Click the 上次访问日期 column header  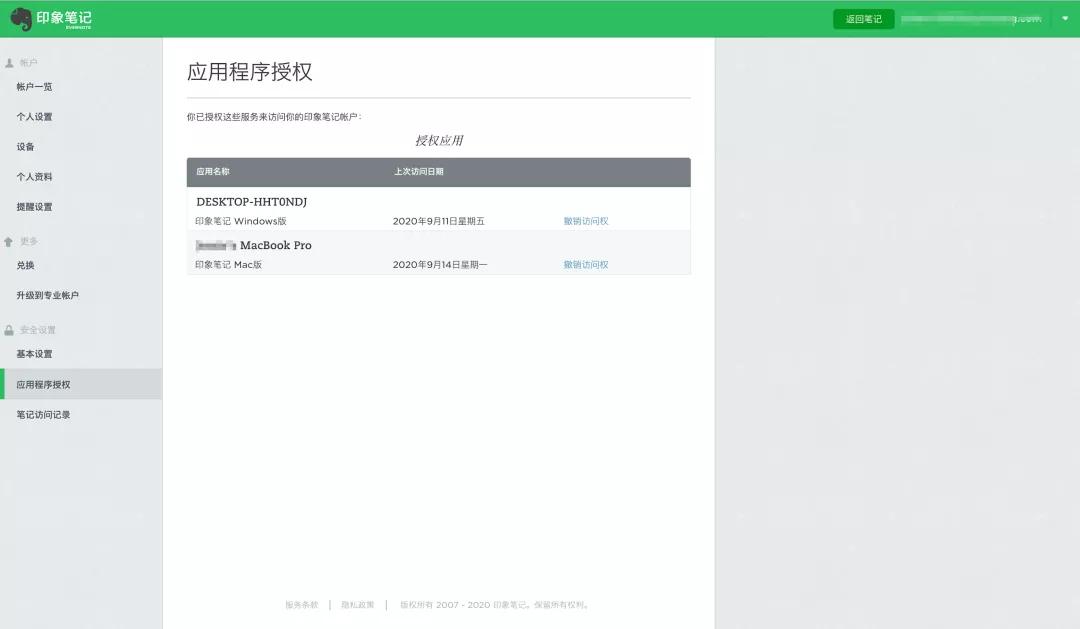click(x=419, y=172)
